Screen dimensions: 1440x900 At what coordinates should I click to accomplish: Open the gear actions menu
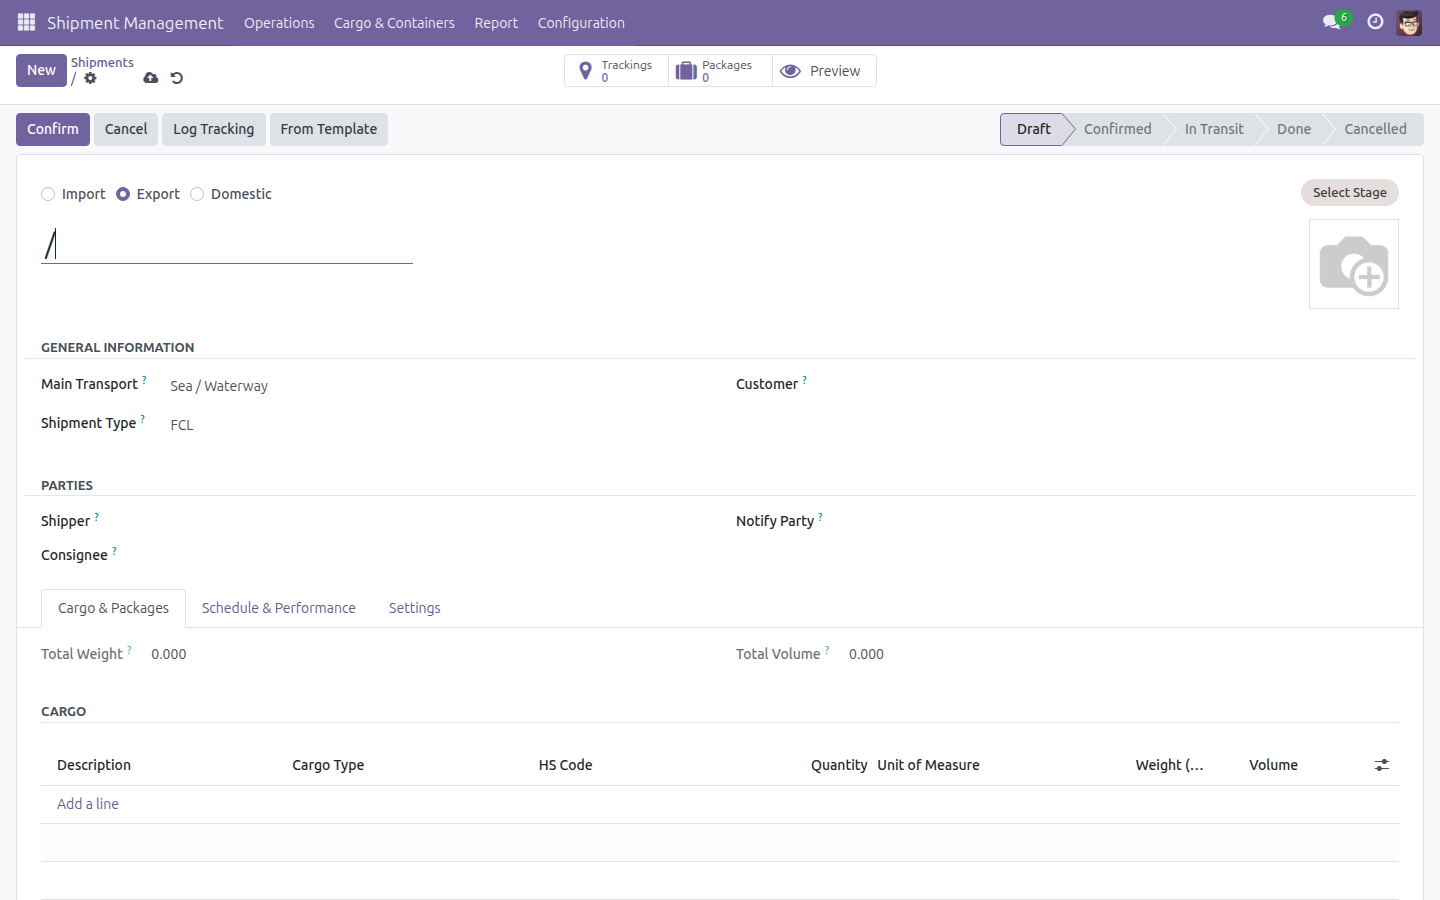tap(90, 78)
